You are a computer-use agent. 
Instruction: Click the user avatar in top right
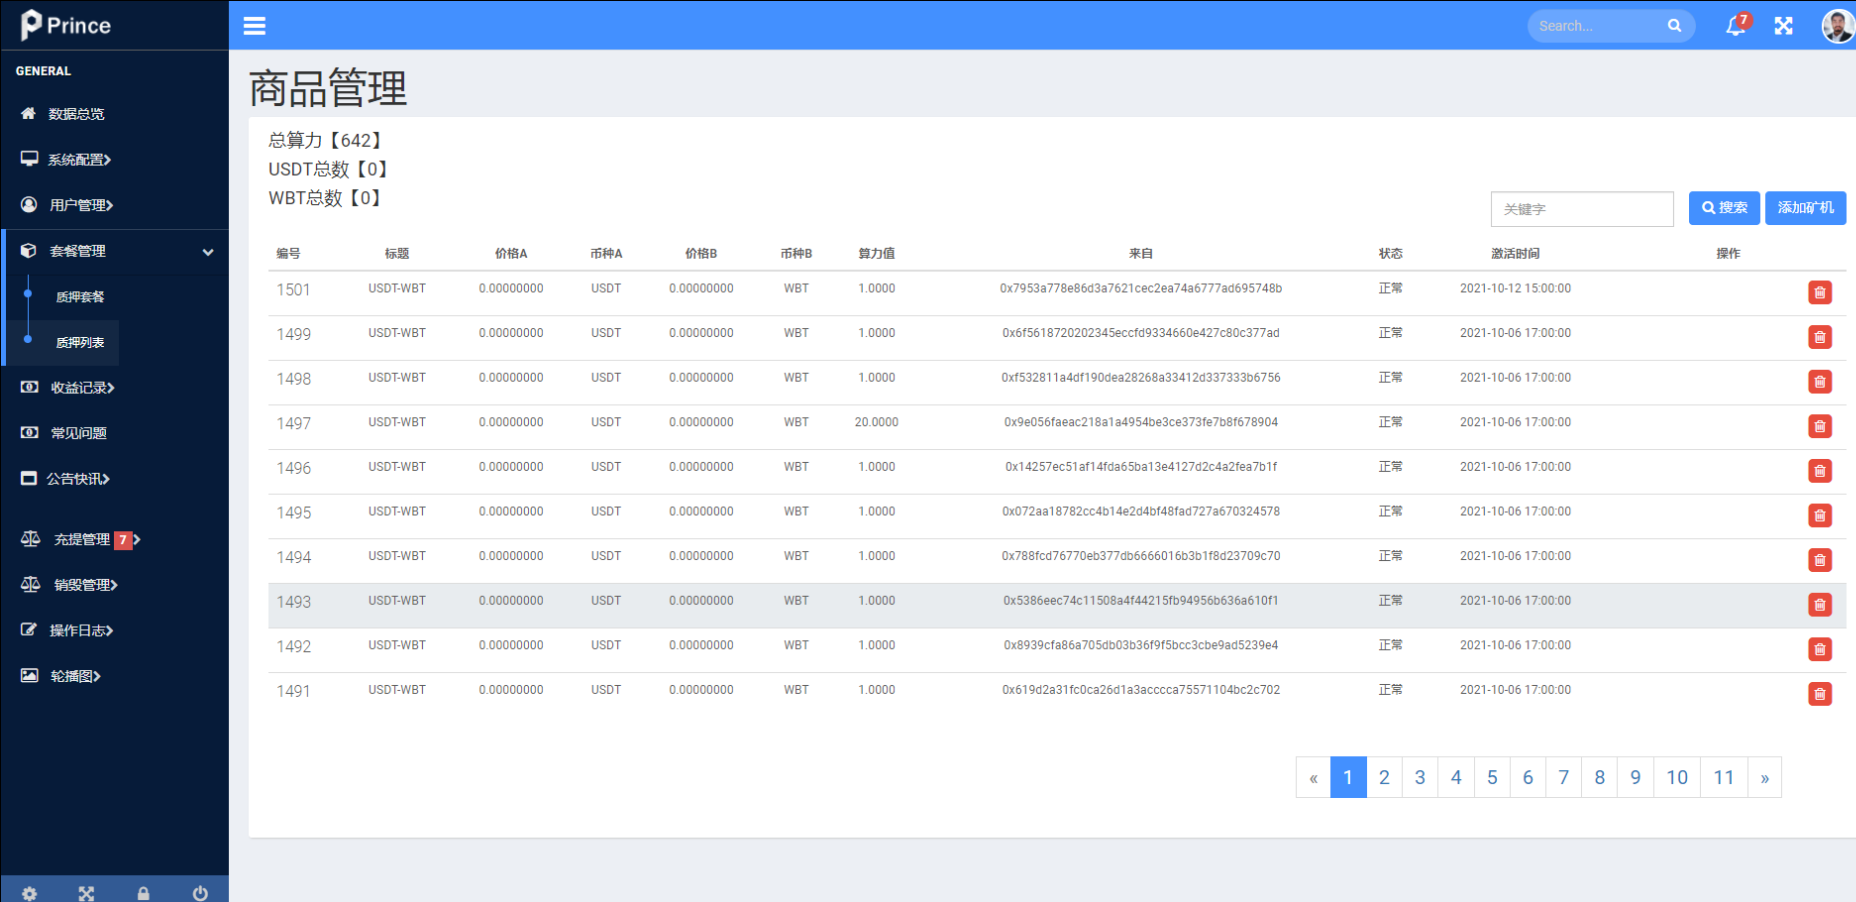coord(1838,25)
